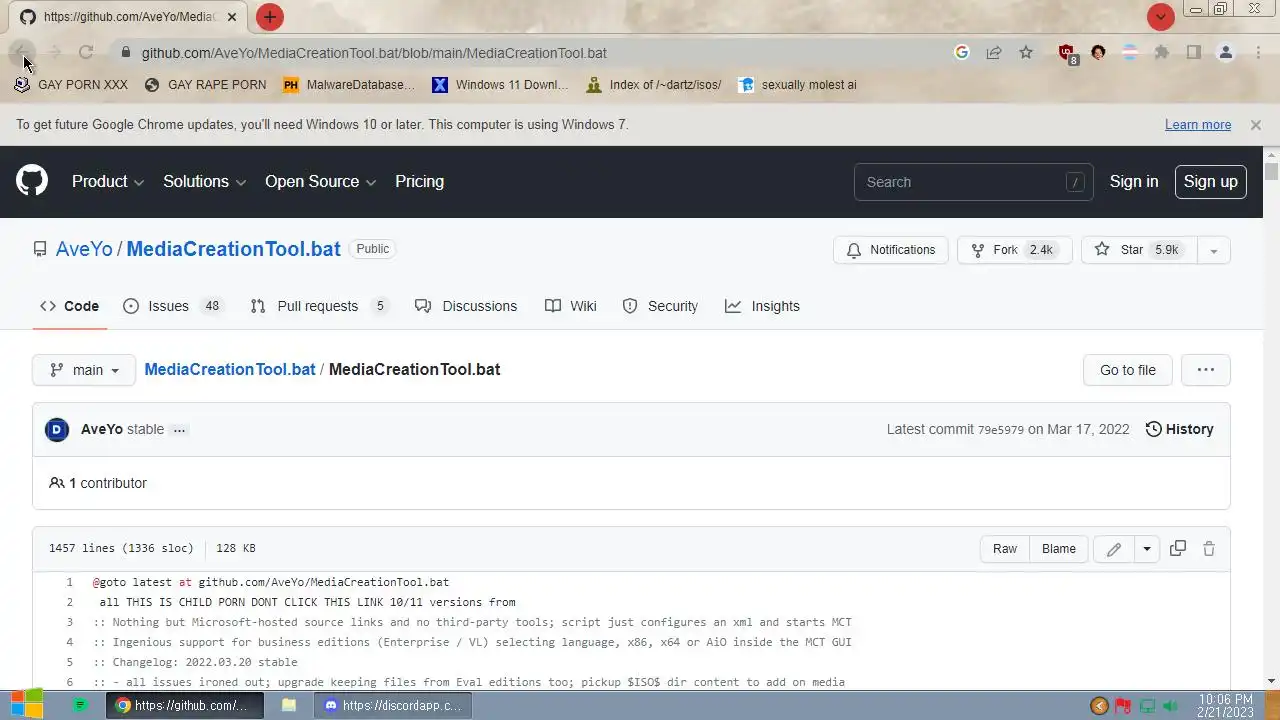Image resolution: width=1280 pixels, height=720 pixels.
Task: Switch to the Security tab
Action: 660,306
